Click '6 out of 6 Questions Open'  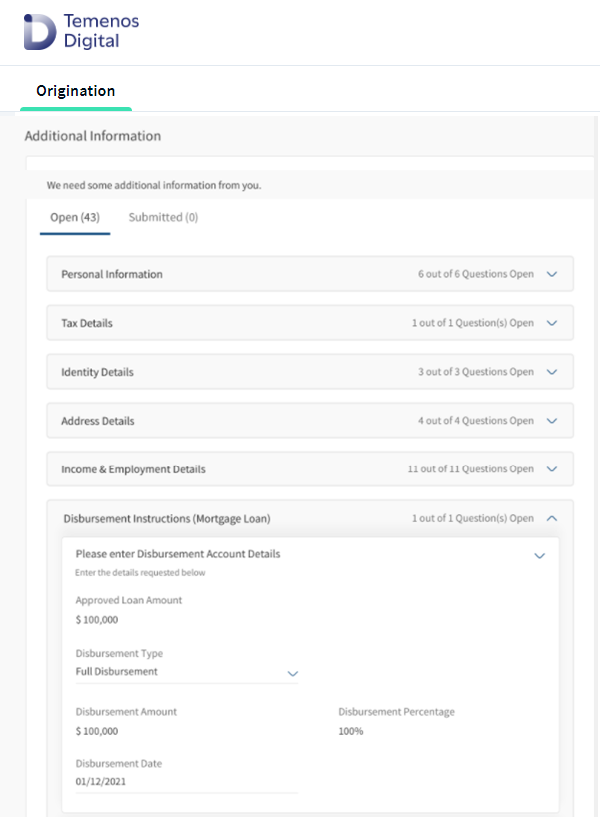[x=476, y=274]
